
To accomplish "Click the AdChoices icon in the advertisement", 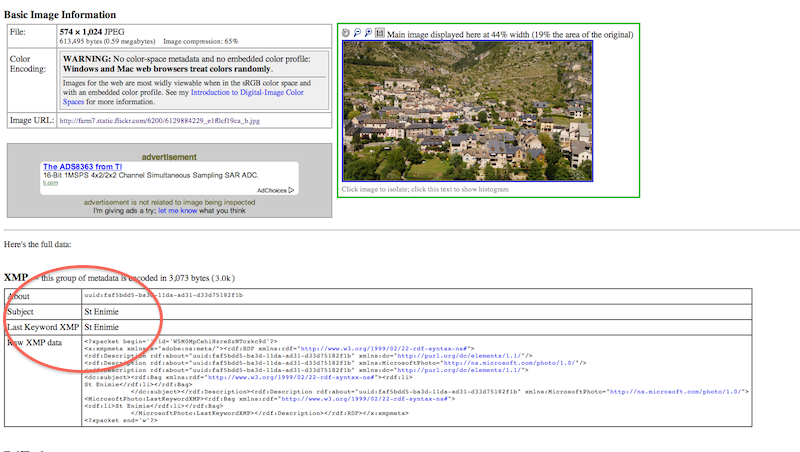I will (291, 190).
